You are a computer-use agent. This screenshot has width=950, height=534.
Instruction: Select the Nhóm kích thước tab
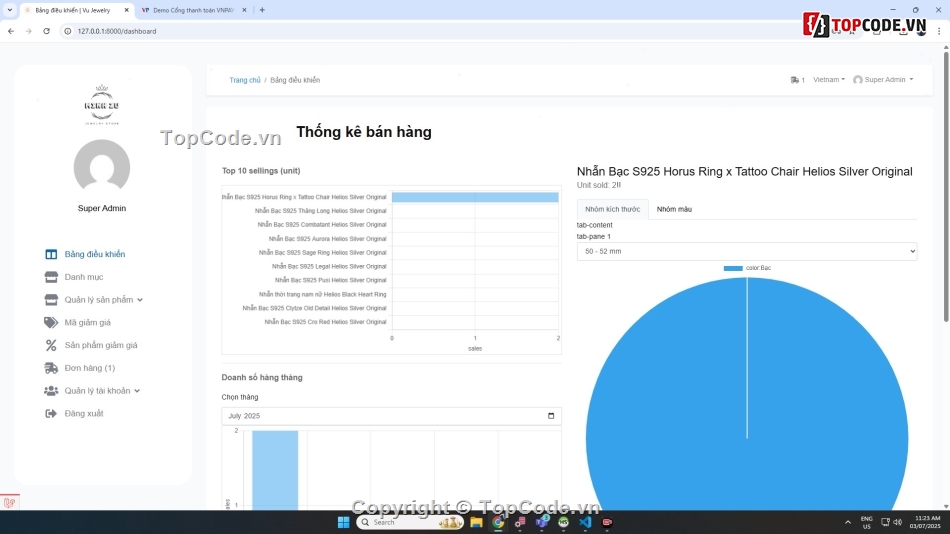tap(612, 209)
